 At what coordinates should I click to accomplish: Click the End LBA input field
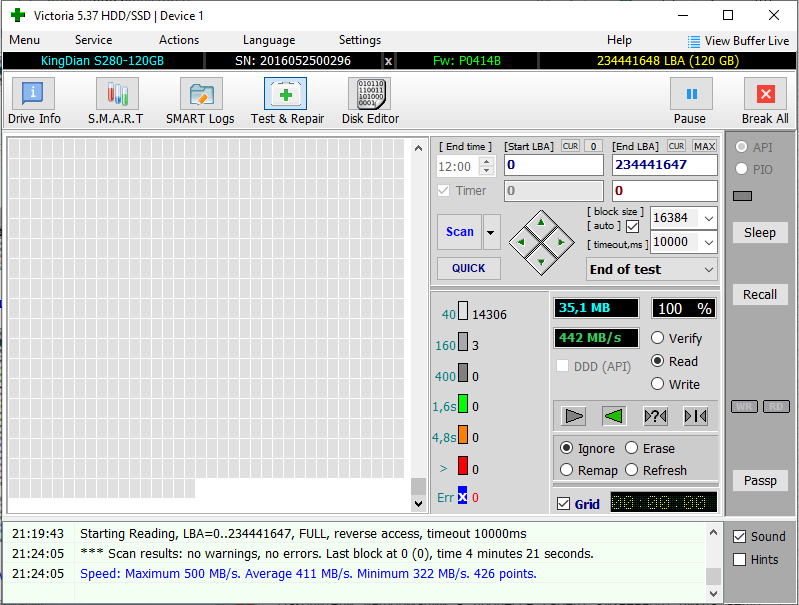(664, 165)
